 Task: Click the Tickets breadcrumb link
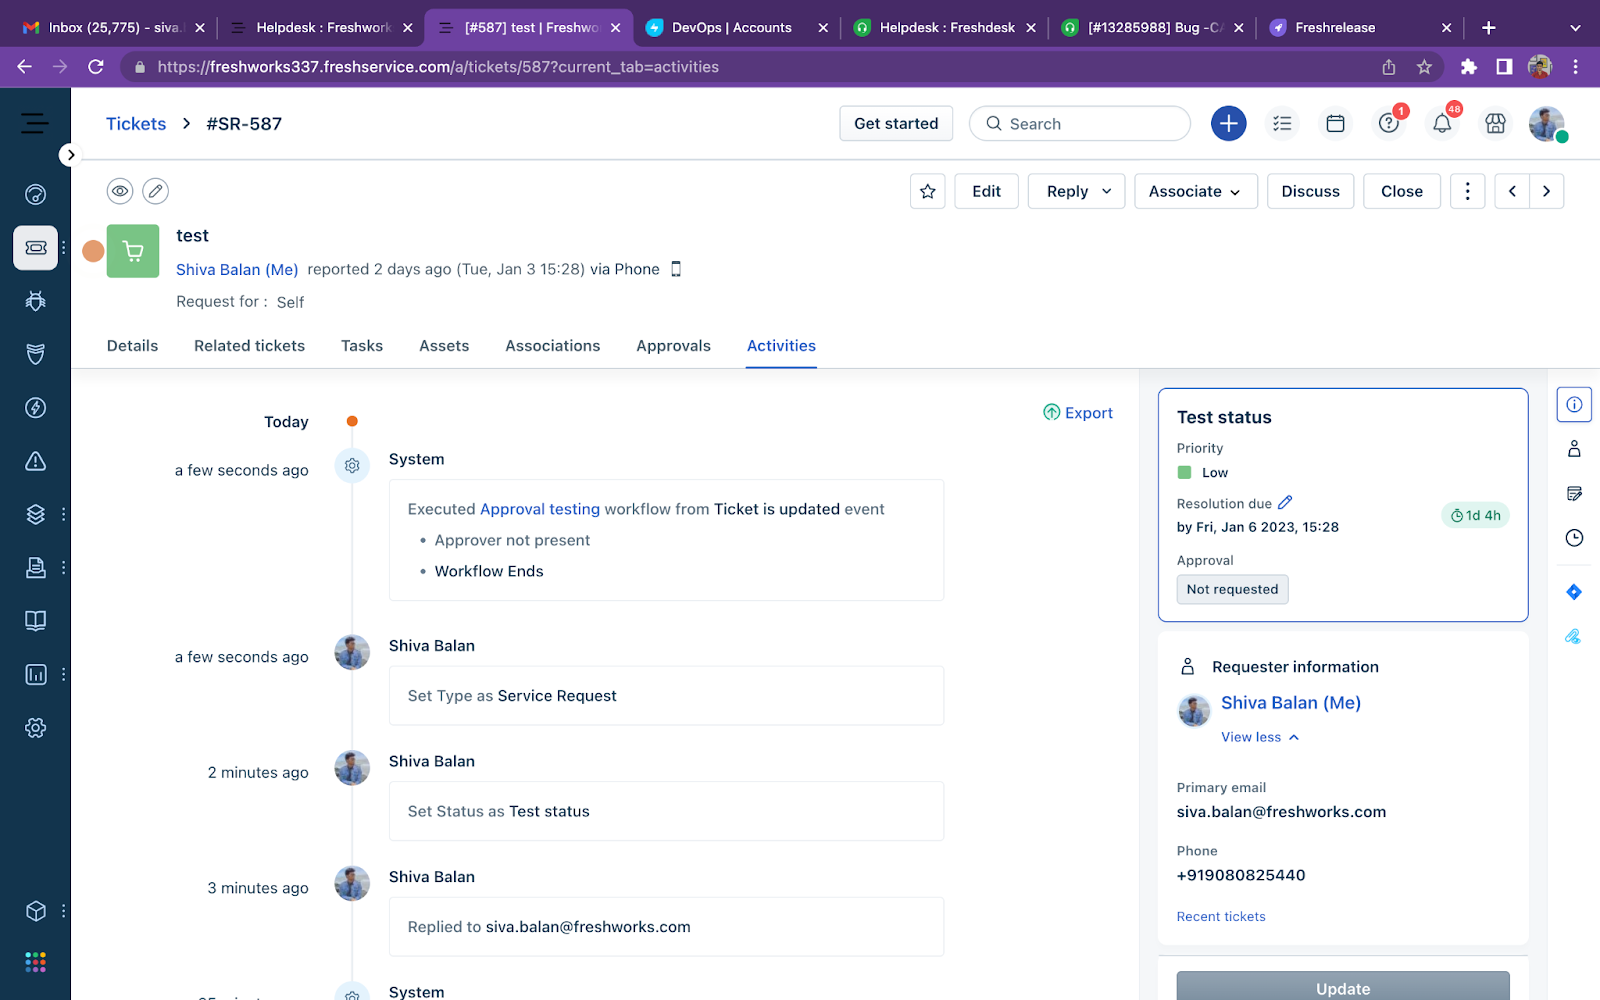tap(136, 124)
